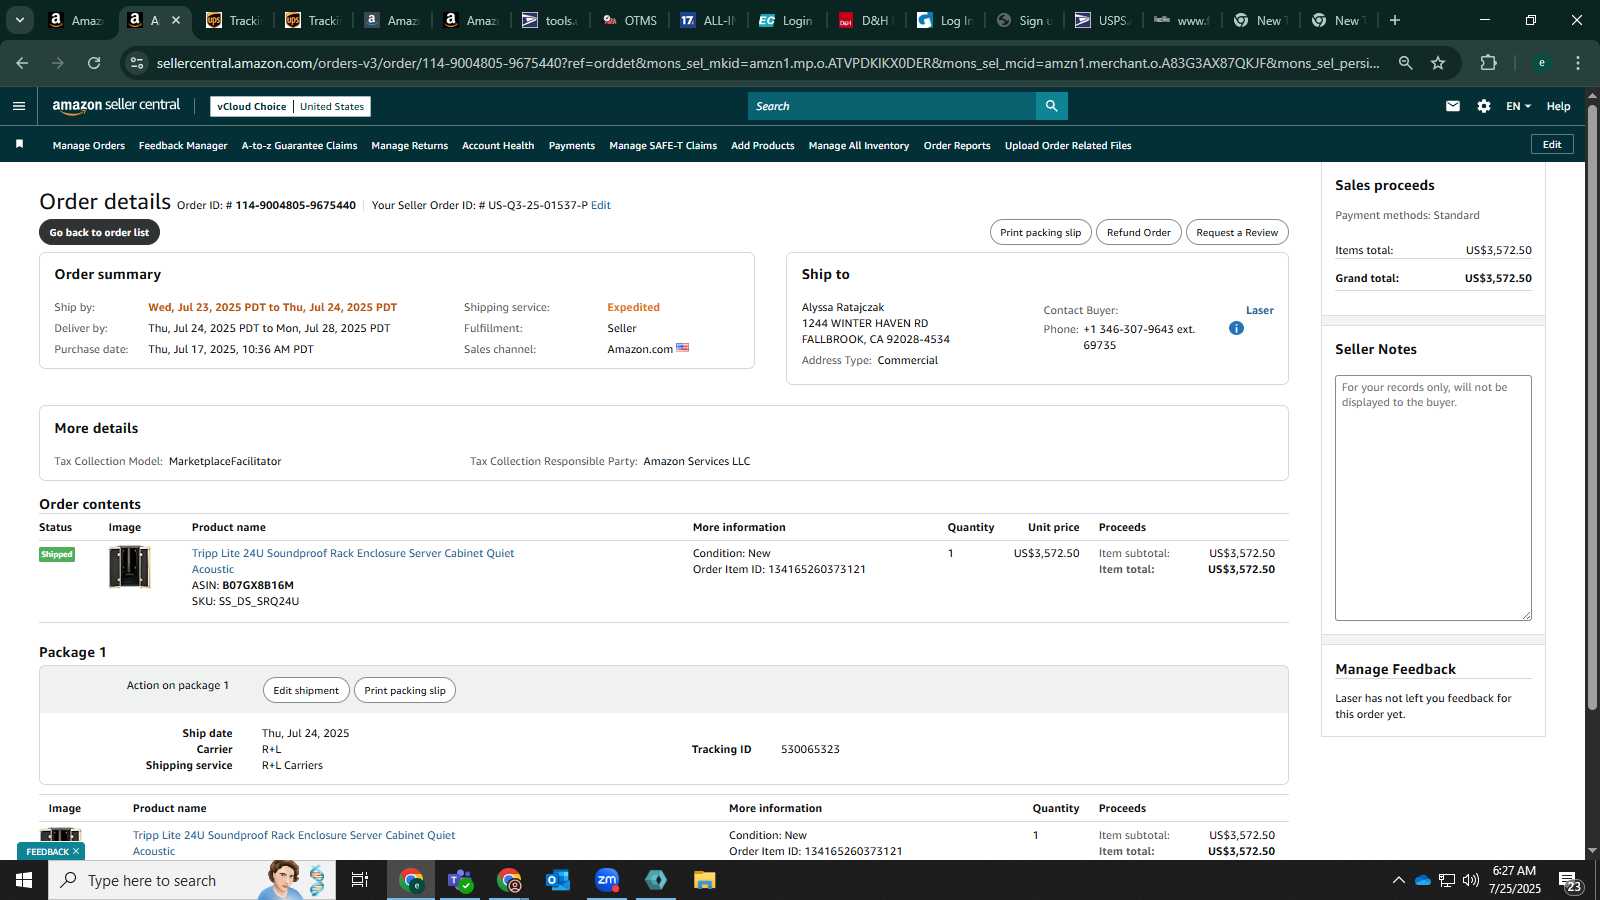Image resolution: width=1600 pixels, height=900 pixels.
Task: Open Manage All Inventory
Action: tap(859, 146)
